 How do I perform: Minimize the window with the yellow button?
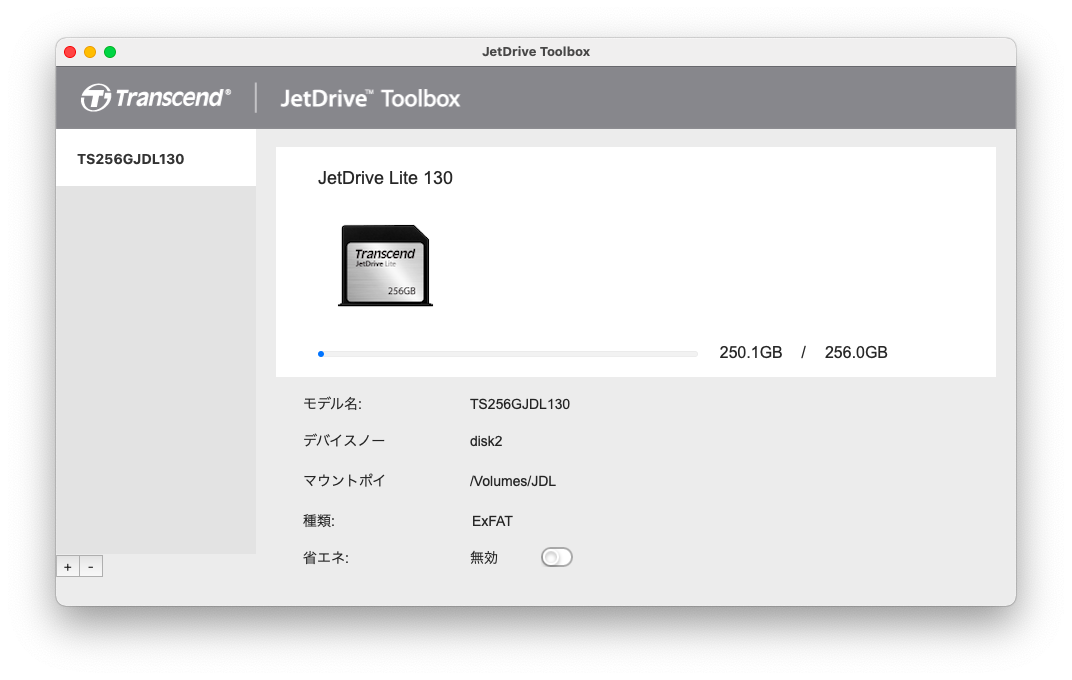pyautogui.click(x=90, y=52)
